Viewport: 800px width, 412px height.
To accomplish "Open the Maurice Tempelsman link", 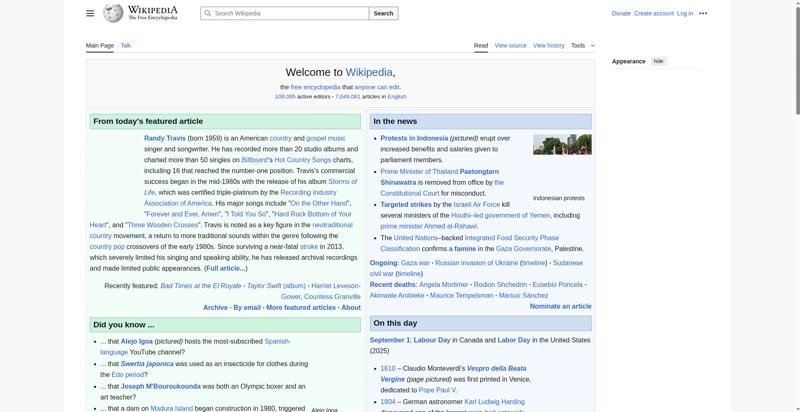I will point(462,296).
